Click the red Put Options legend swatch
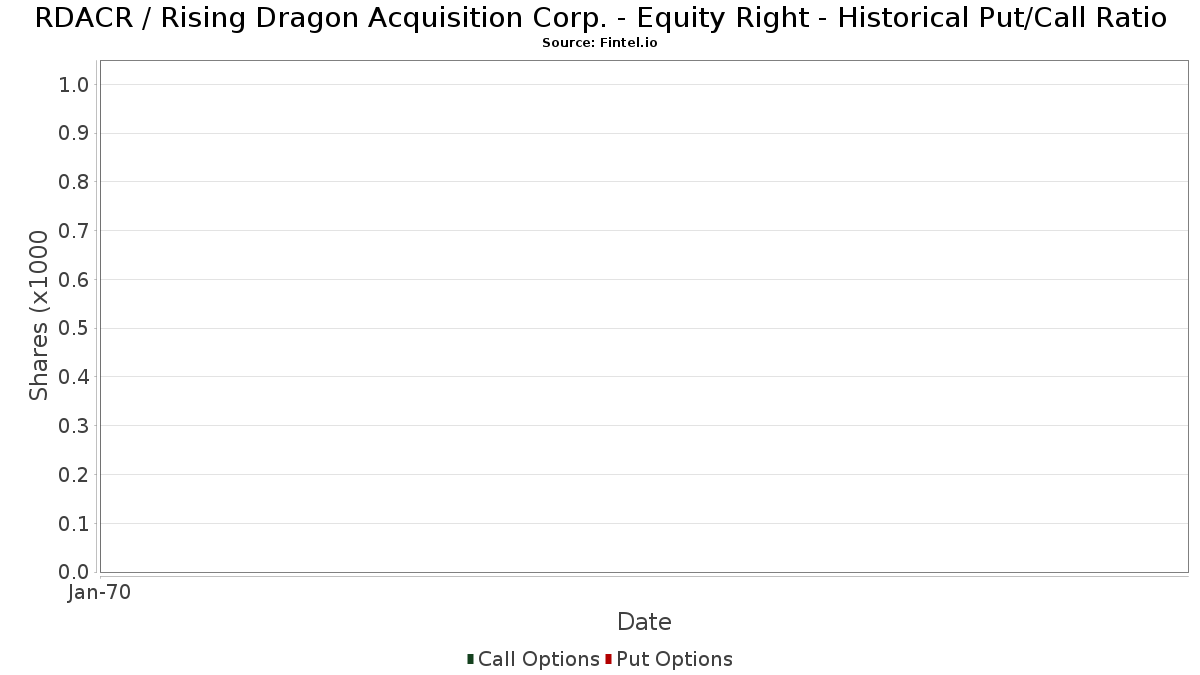 (608, 659)
